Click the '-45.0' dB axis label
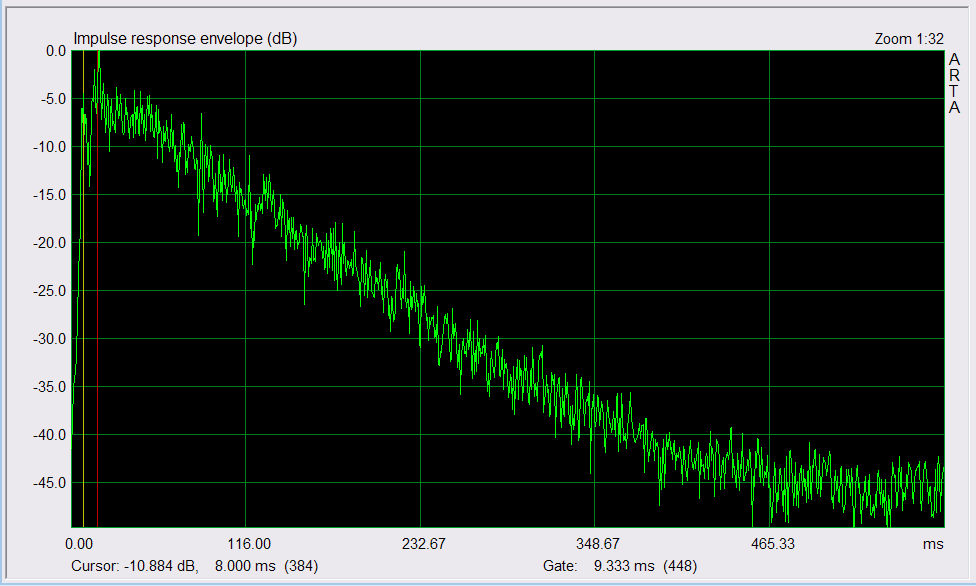This screenshot has height=586, width=976. pyautogui.click(x=49, y=483)
